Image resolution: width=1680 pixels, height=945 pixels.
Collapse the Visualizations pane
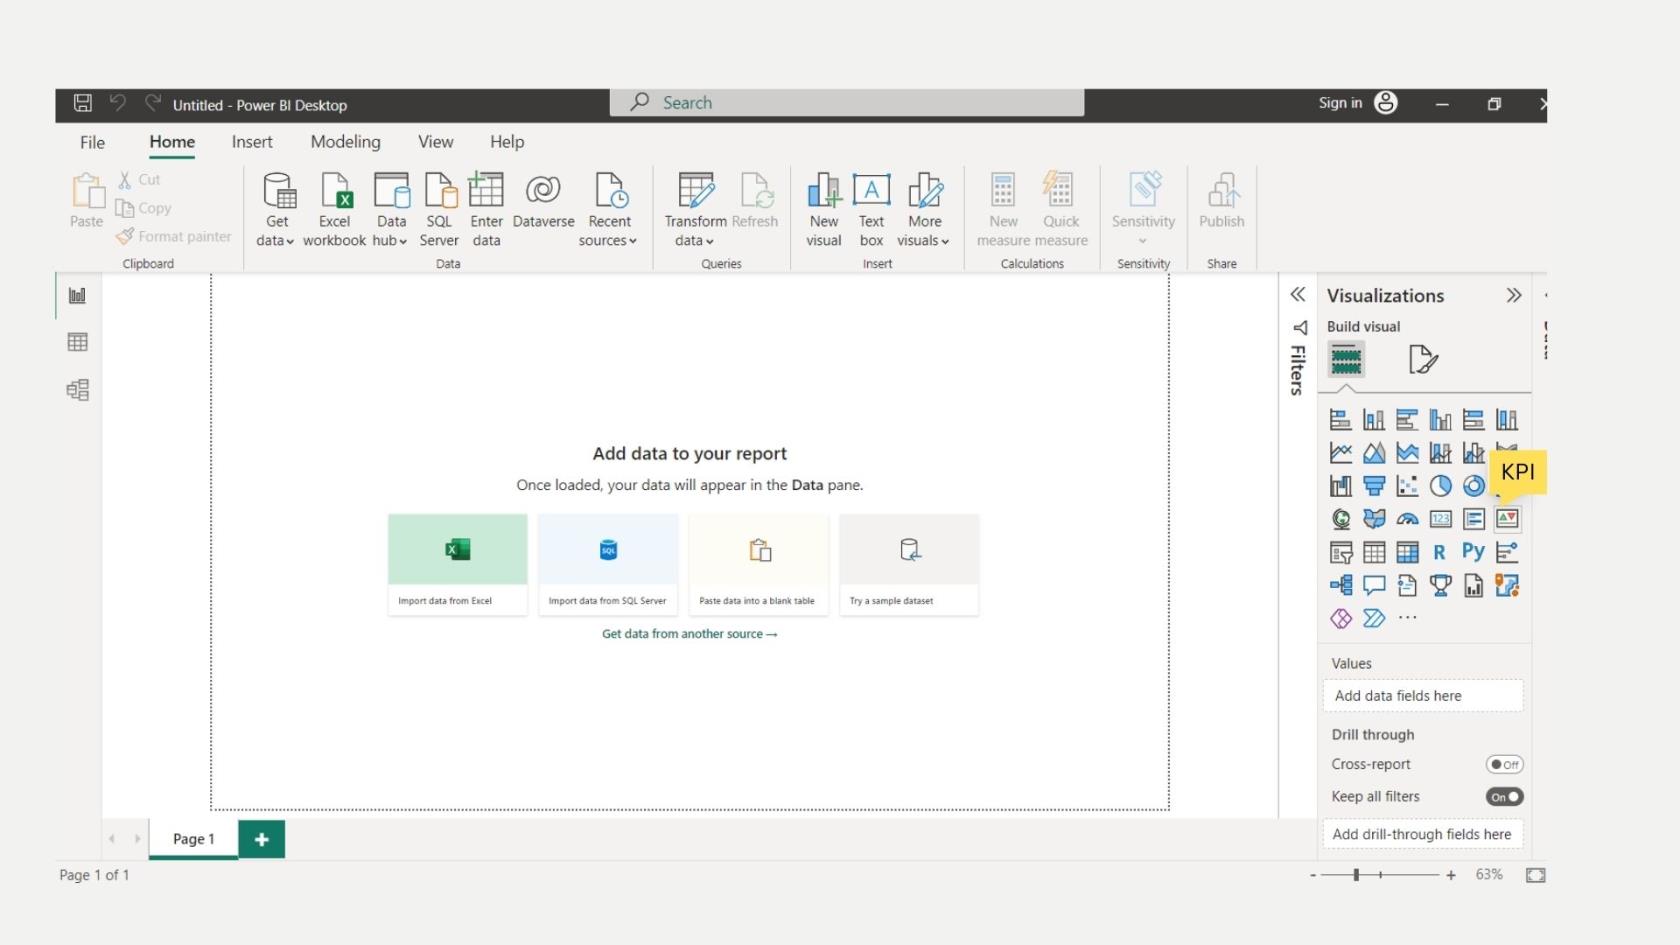tap(1514, 295)
